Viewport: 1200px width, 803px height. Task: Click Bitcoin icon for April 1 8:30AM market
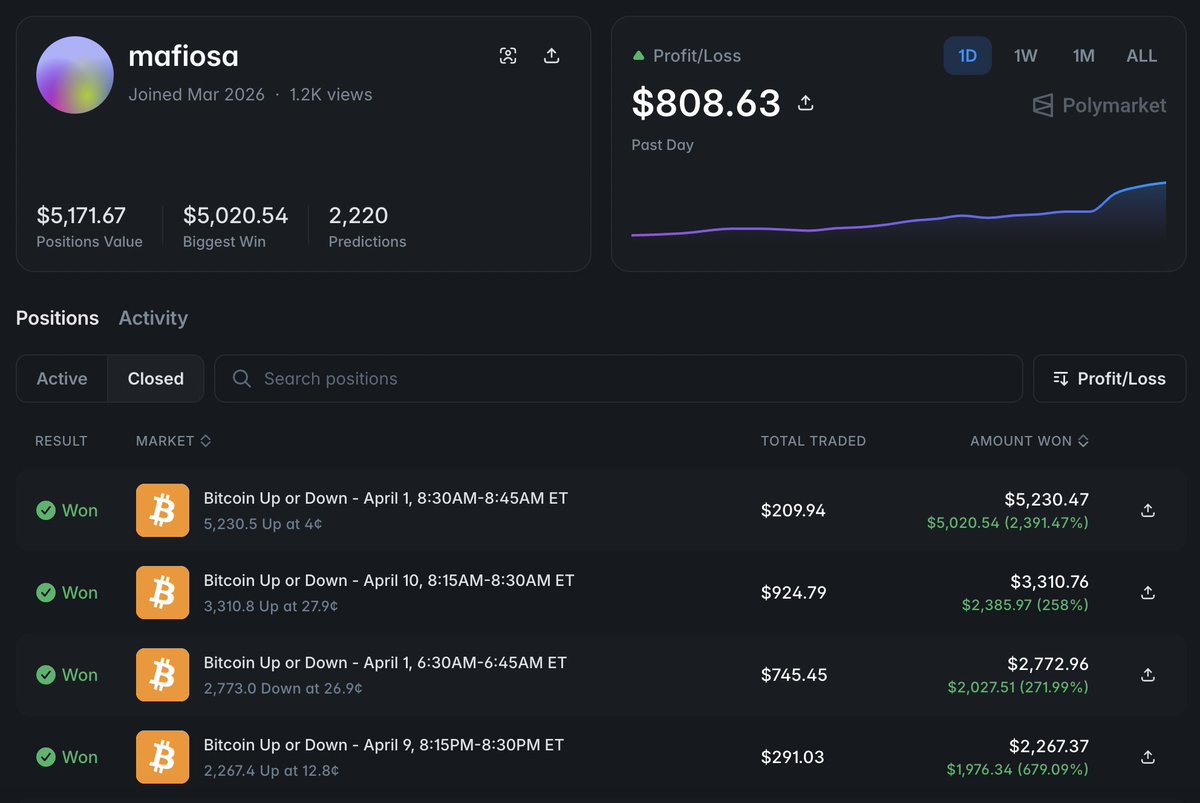coord(162,510)
